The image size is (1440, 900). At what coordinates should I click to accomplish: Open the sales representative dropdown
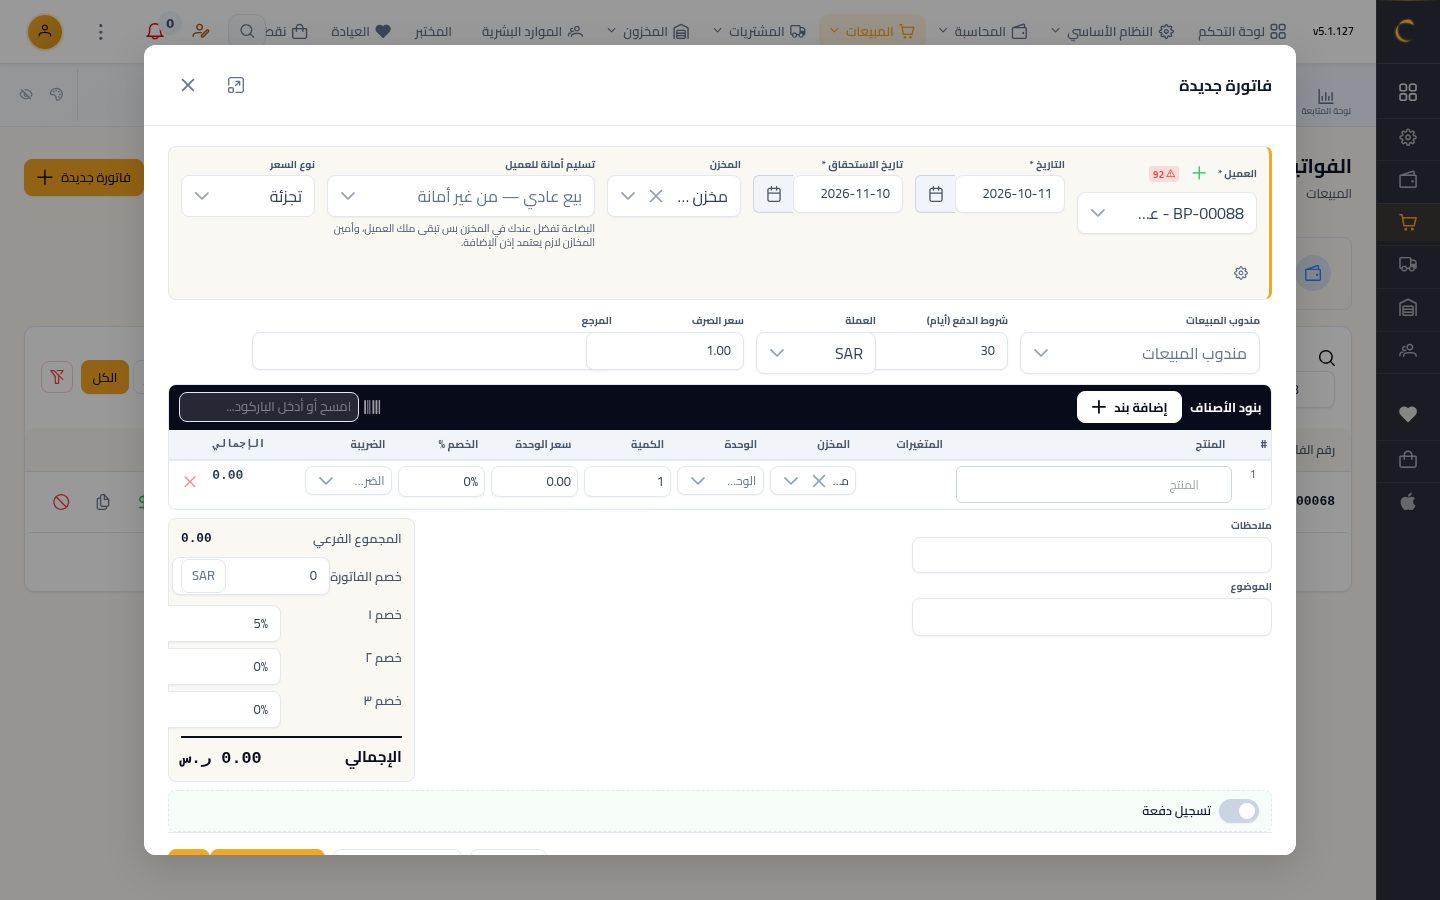pos(1140,353)
